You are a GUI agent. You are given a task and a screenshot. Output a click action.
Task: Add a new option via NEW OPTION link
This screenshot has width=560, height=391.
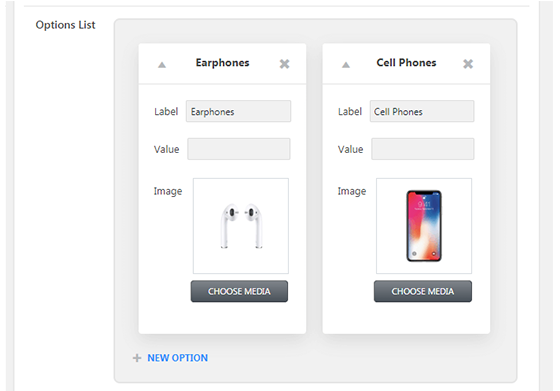point(178,358)
